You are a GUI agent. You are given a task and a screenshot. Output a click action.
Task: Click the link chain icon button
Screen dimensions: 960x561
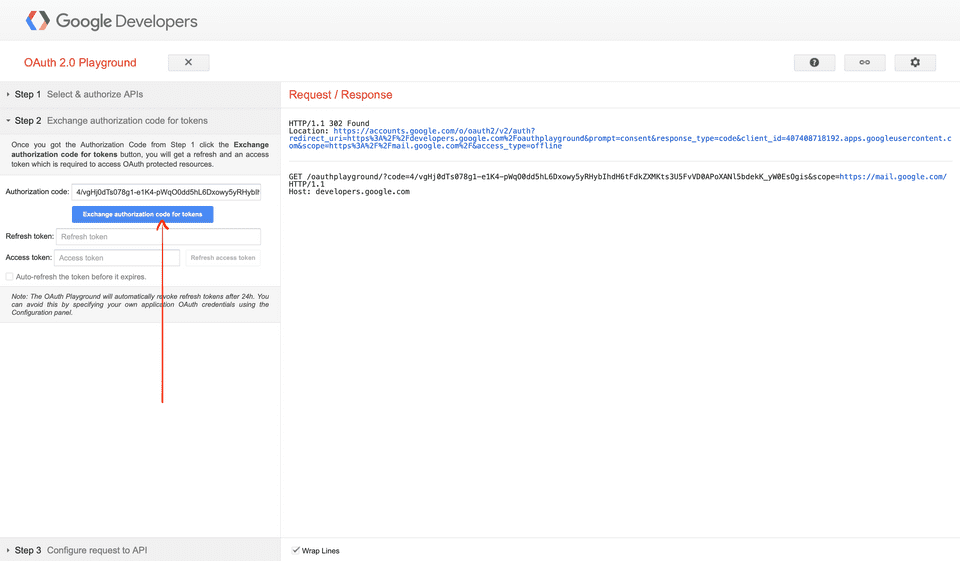point(864,62)
